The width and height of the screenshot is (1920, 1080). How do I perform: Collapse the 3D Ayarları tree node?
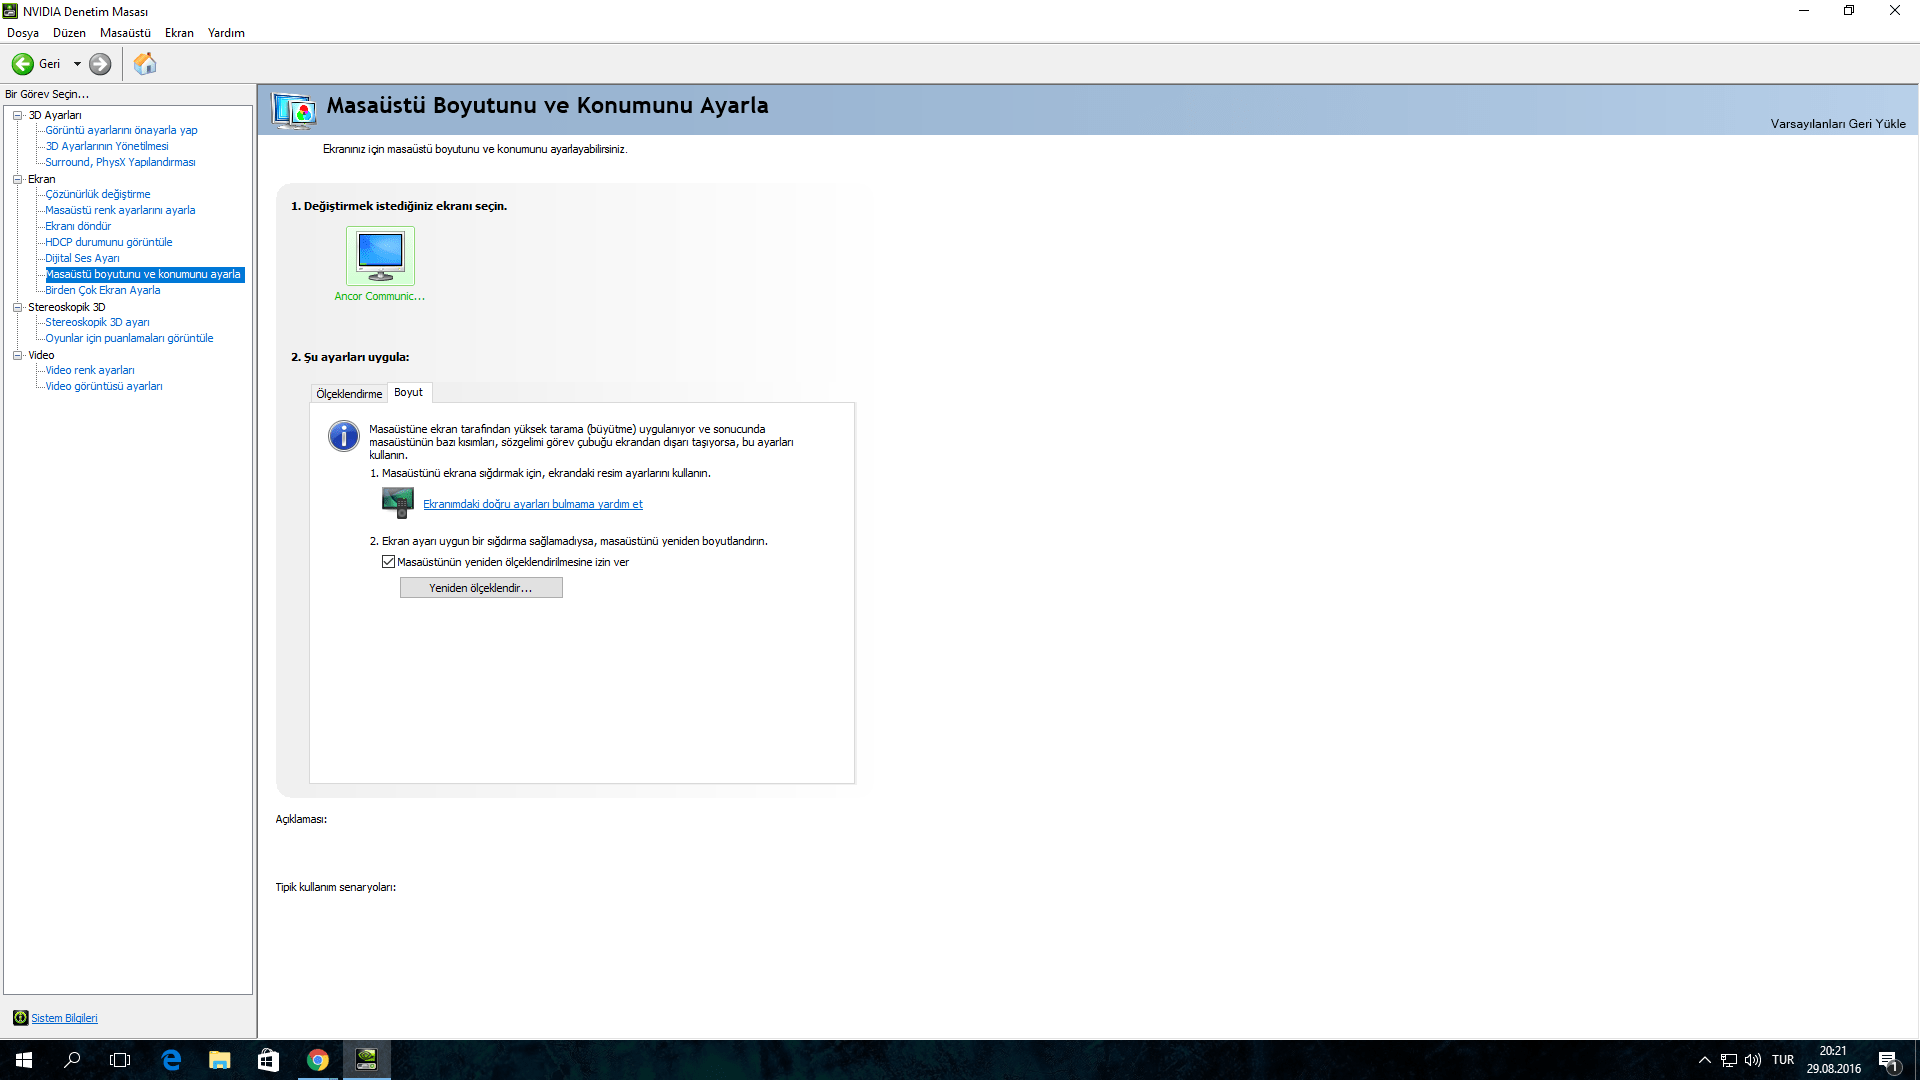pos(17,115)
